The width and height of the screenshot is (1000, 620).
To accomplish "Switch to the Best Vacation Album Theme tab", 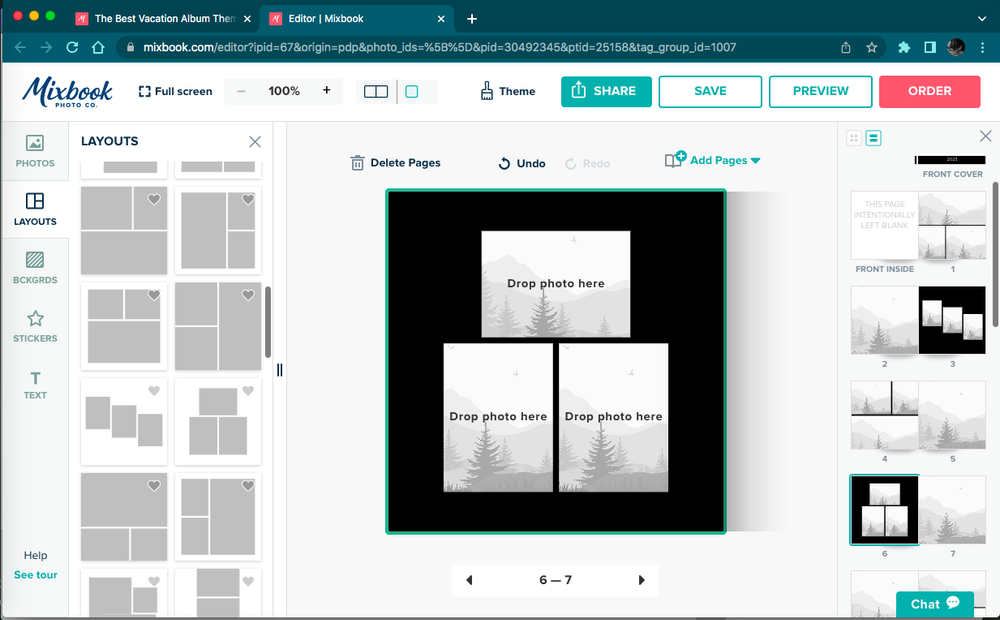I will pos(160,17).
